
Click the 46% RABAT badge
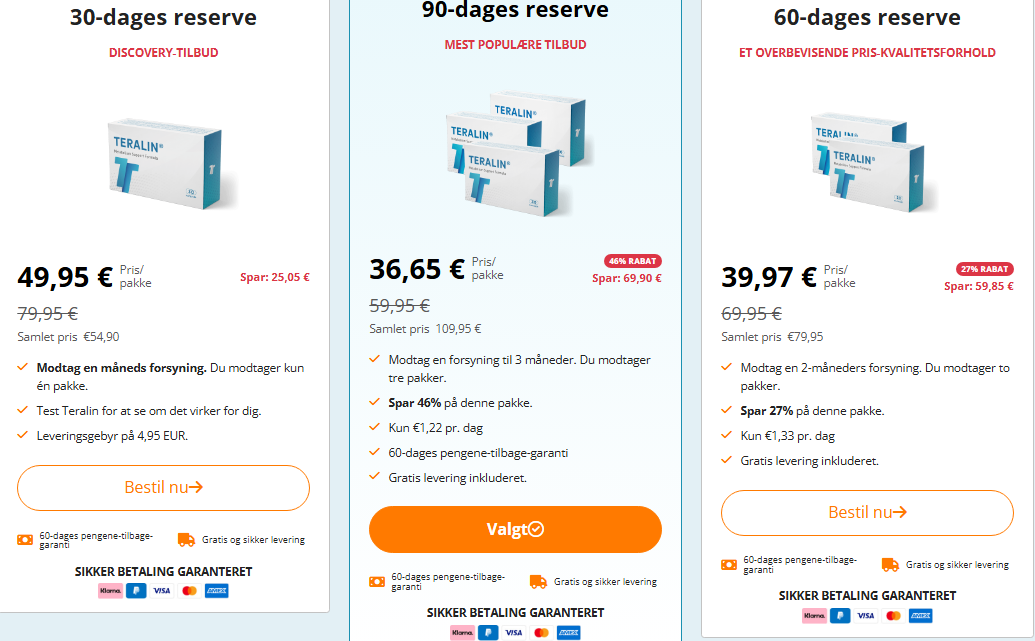[x=632, y=261]
